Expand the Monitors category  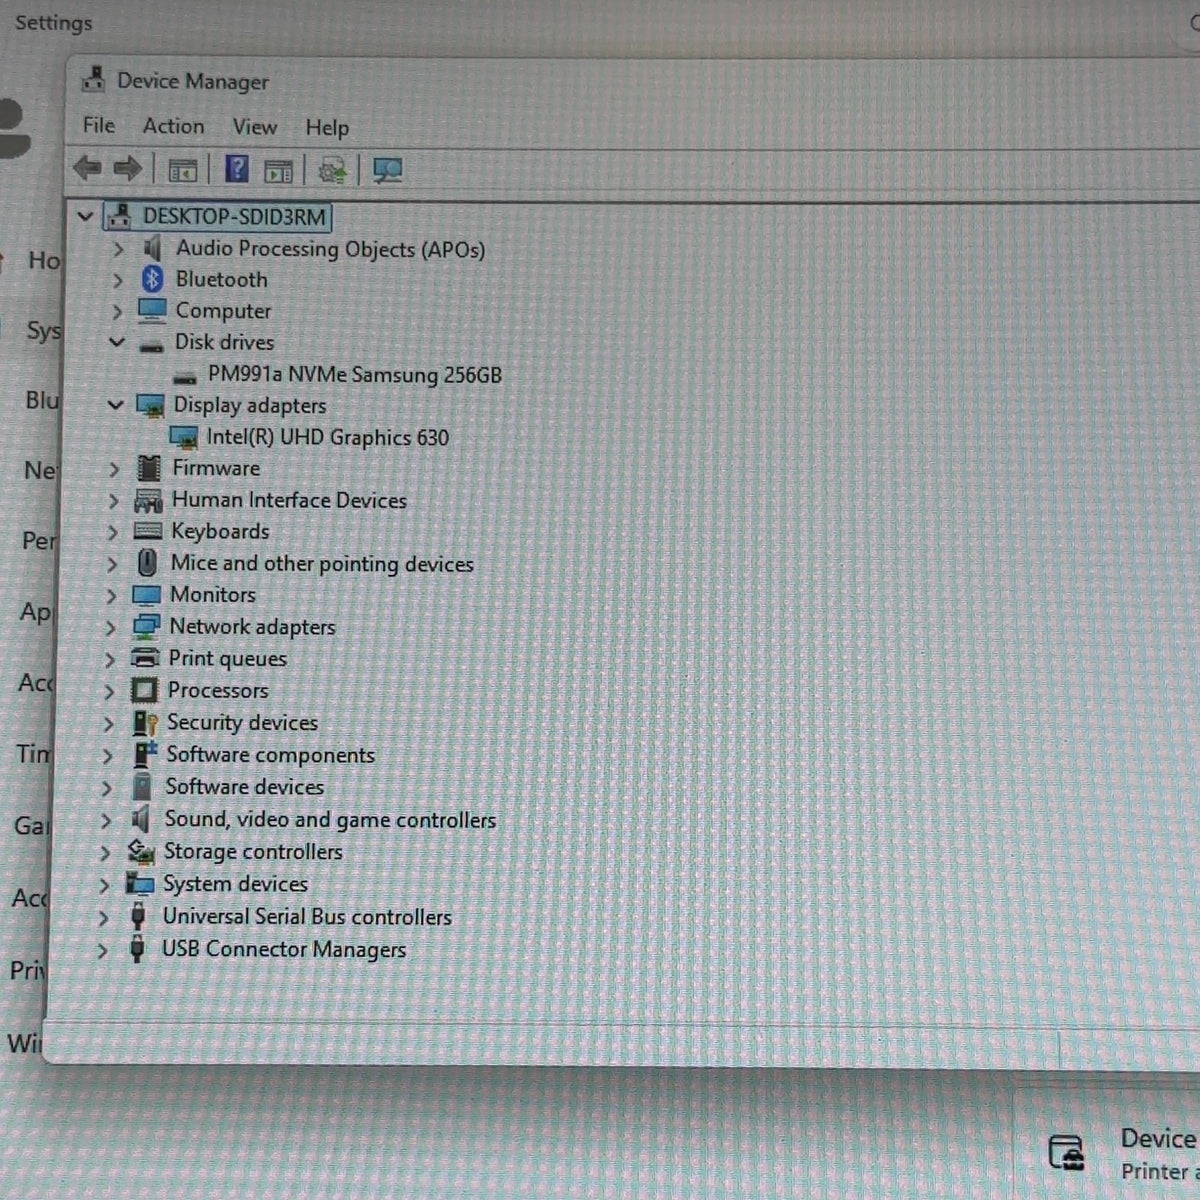click(x=111, y=596)
